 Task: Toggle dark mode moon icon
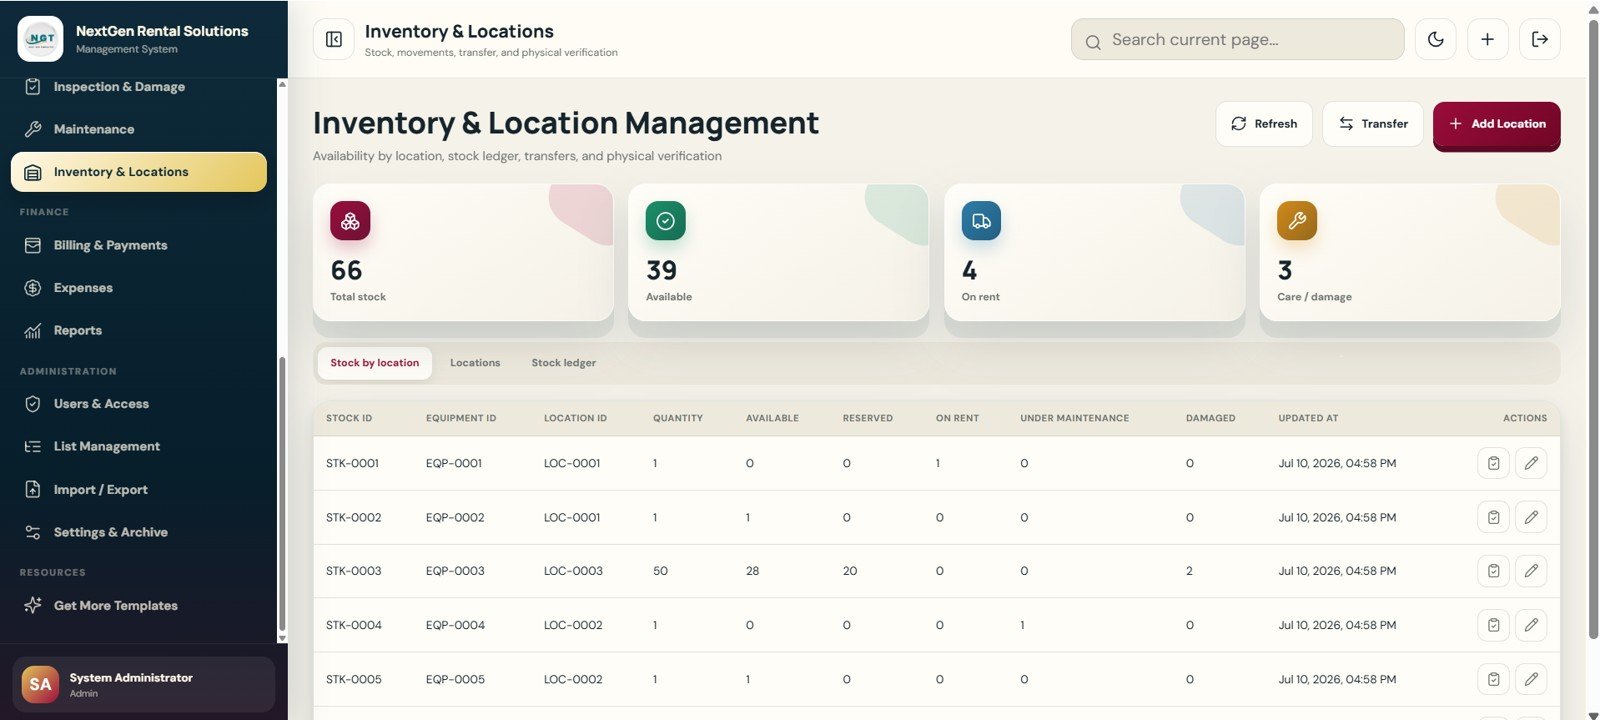1436,39
